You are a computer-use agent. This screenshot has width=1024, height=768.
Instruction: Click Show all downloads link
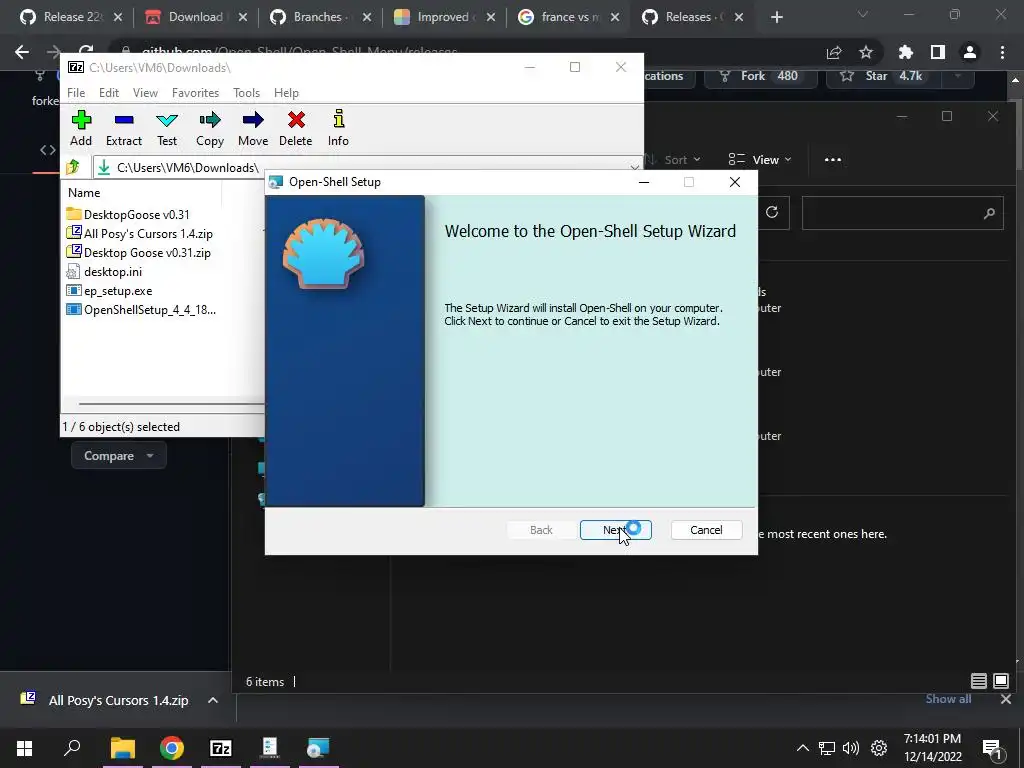tap(948, 699)
